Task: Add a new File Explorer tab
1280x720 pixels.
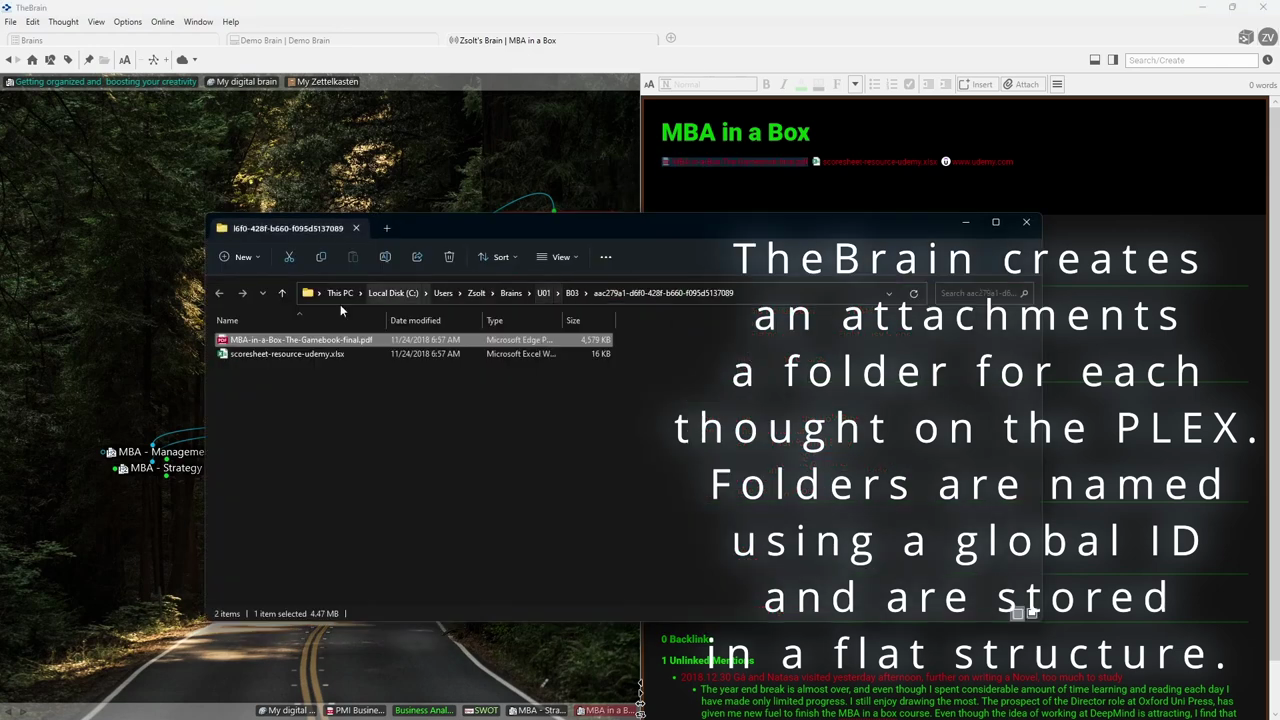Action: click(x=387, y=228)
